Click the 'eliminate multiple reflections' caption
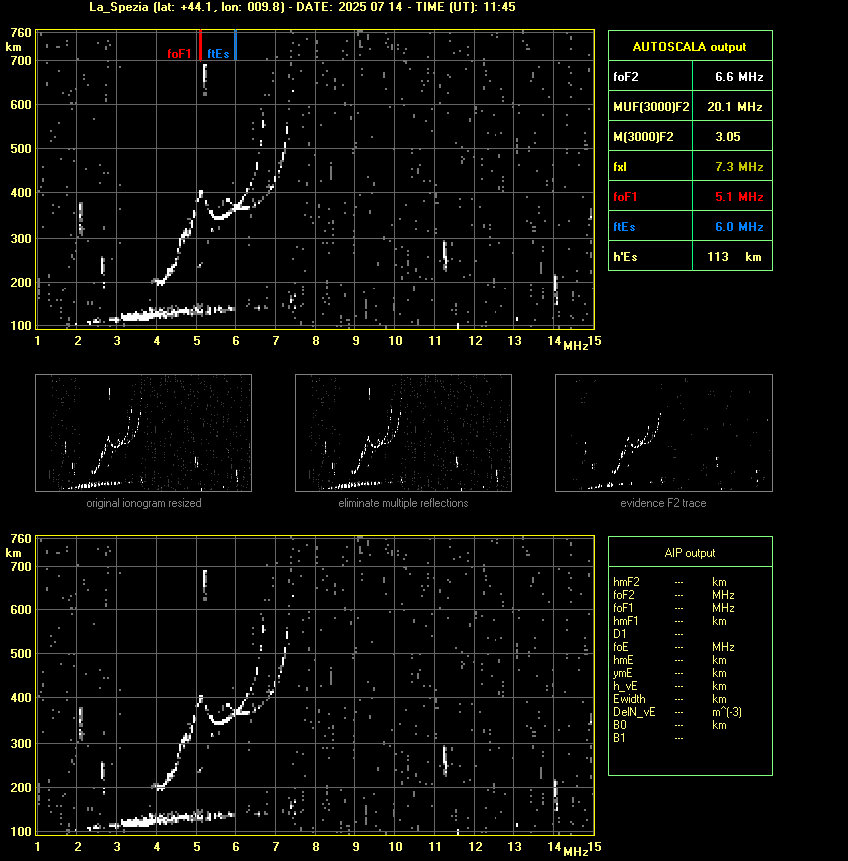The width and height of the screenshot is (848, 861). coord(403,503)
